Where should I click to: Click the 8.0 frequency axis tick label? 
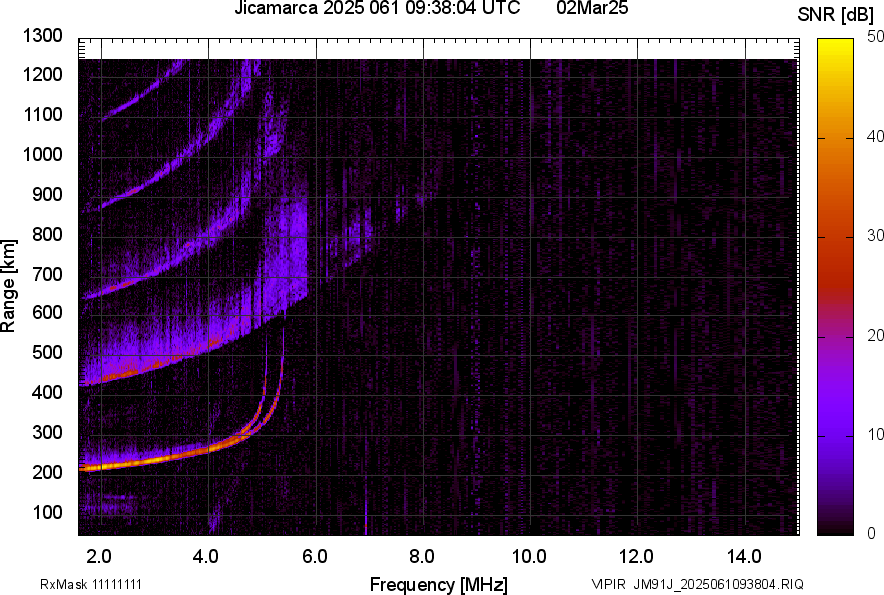pos(423,555)
